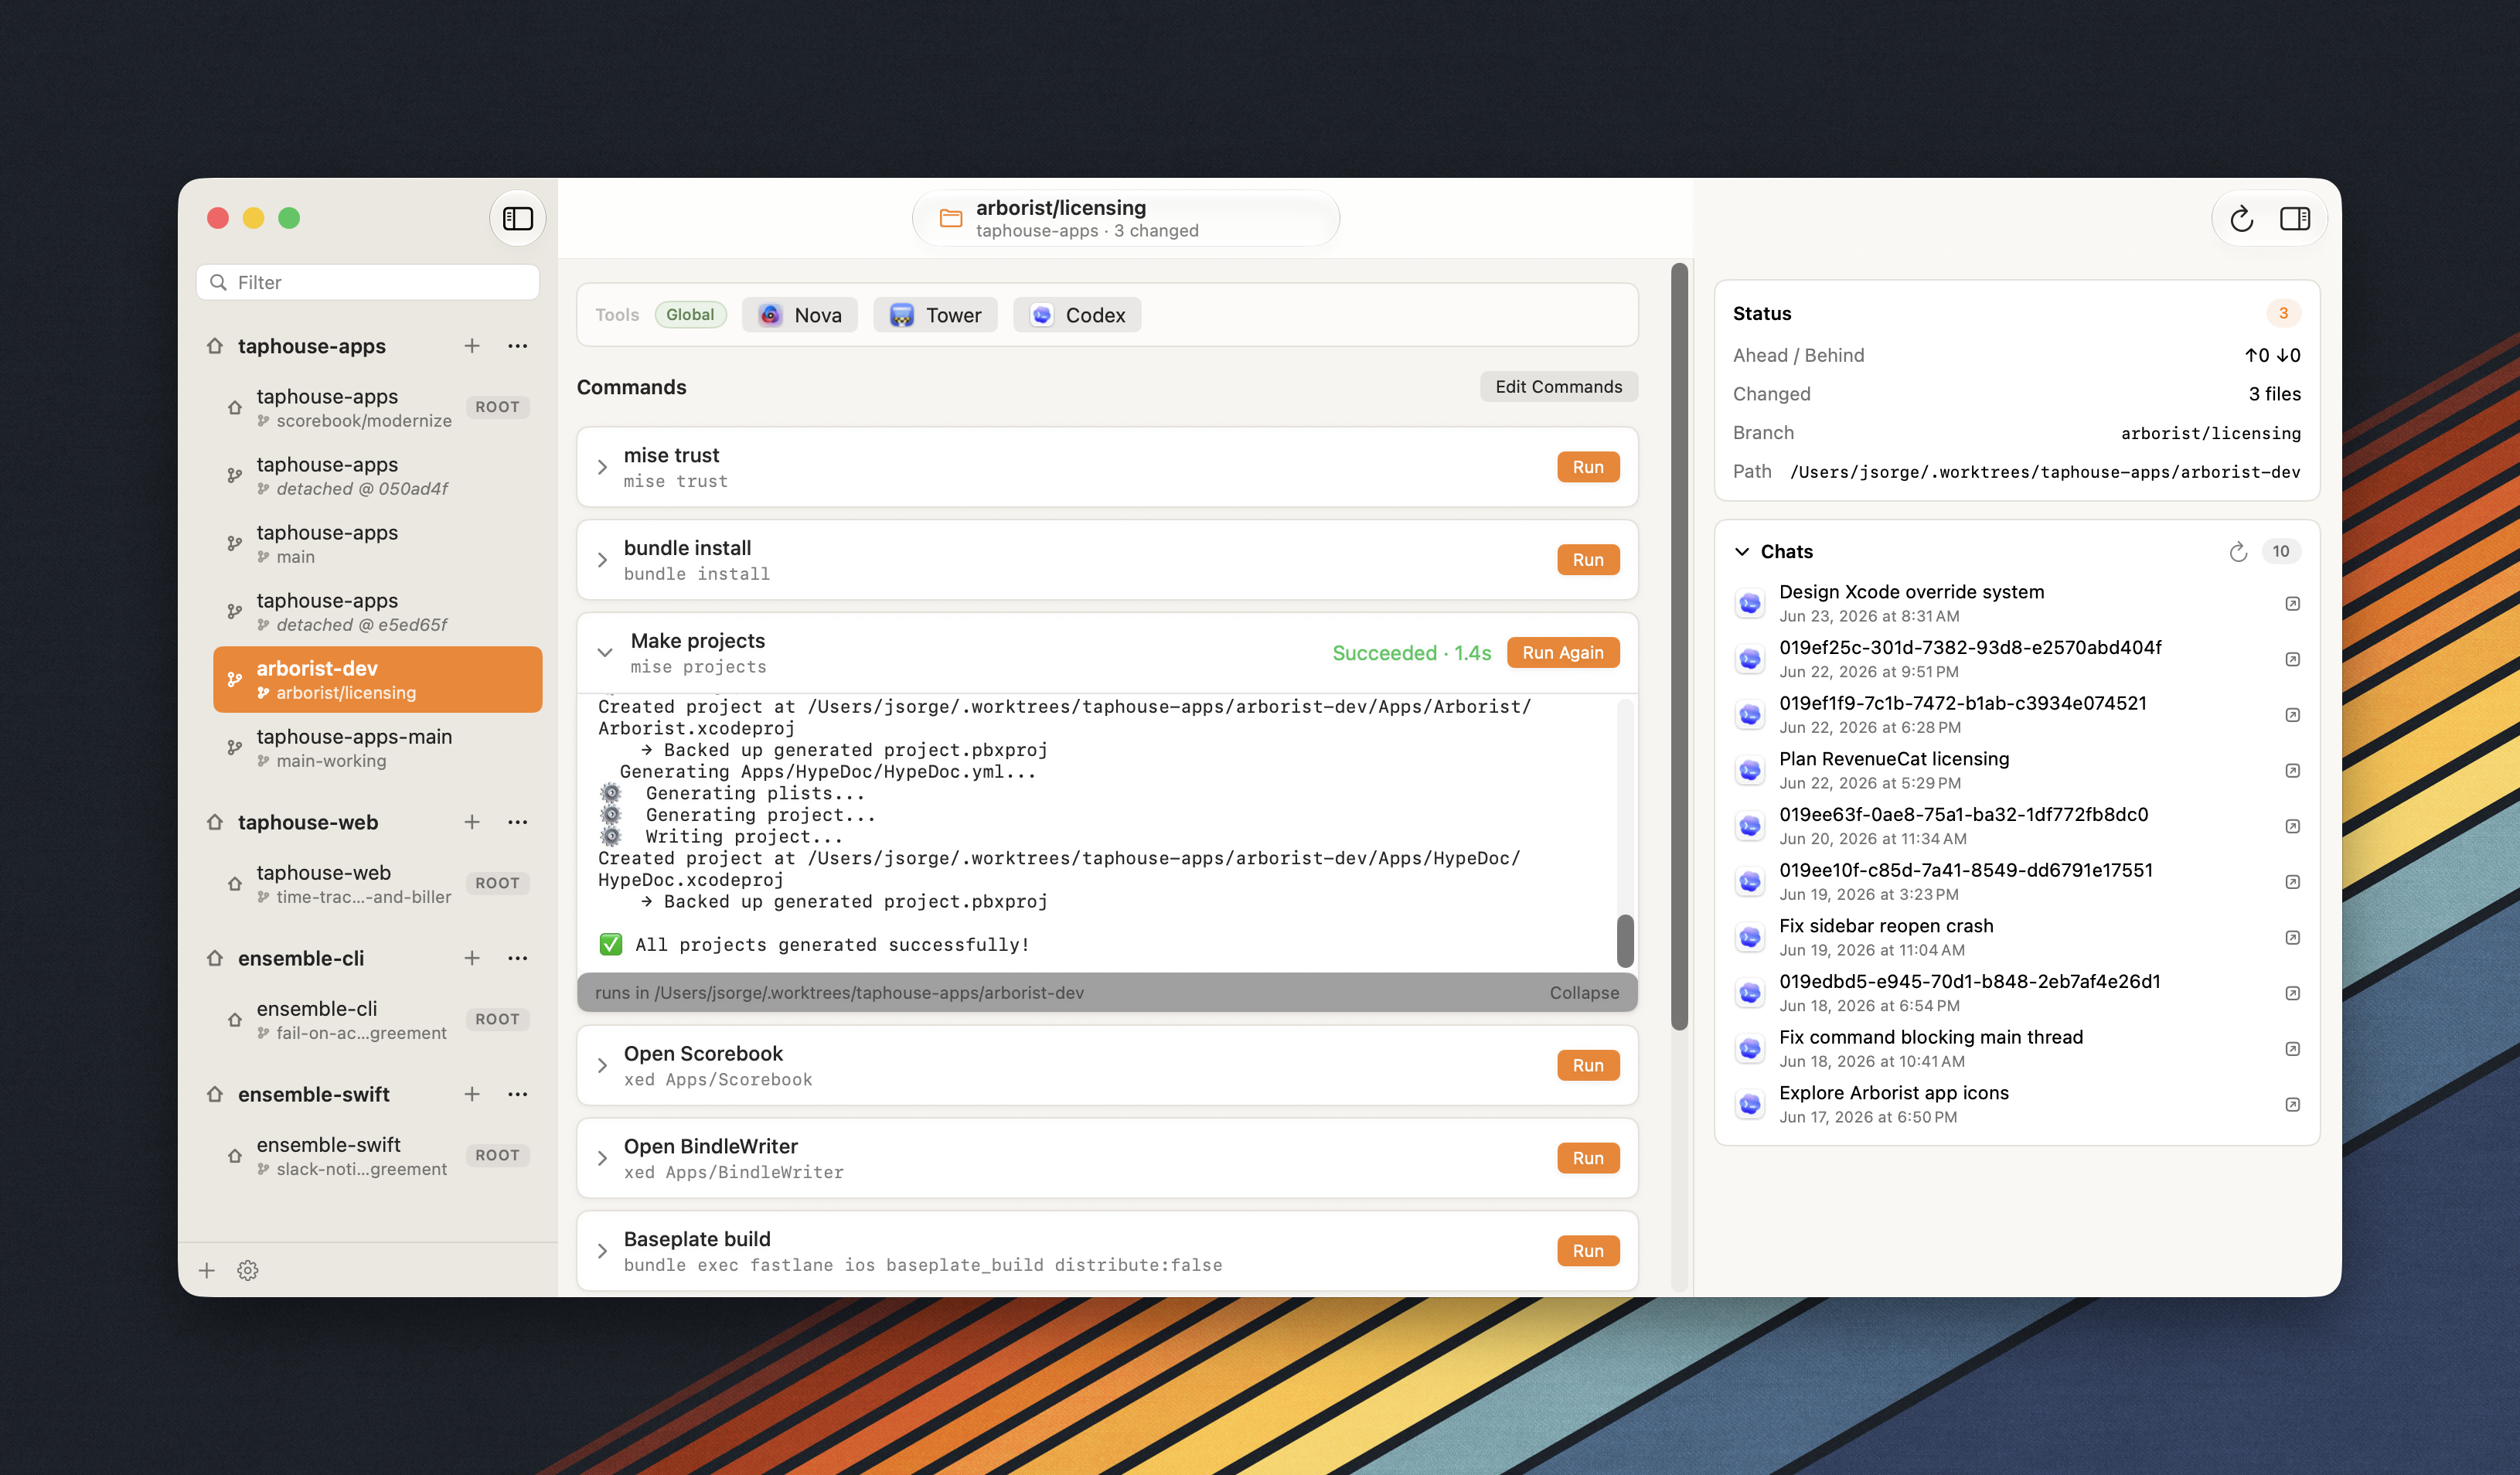This screenshot has width=2520, height=1475.
Task: Open 'Fix command blocking main thread' chat externally
Action: tap(2293, 1048)
